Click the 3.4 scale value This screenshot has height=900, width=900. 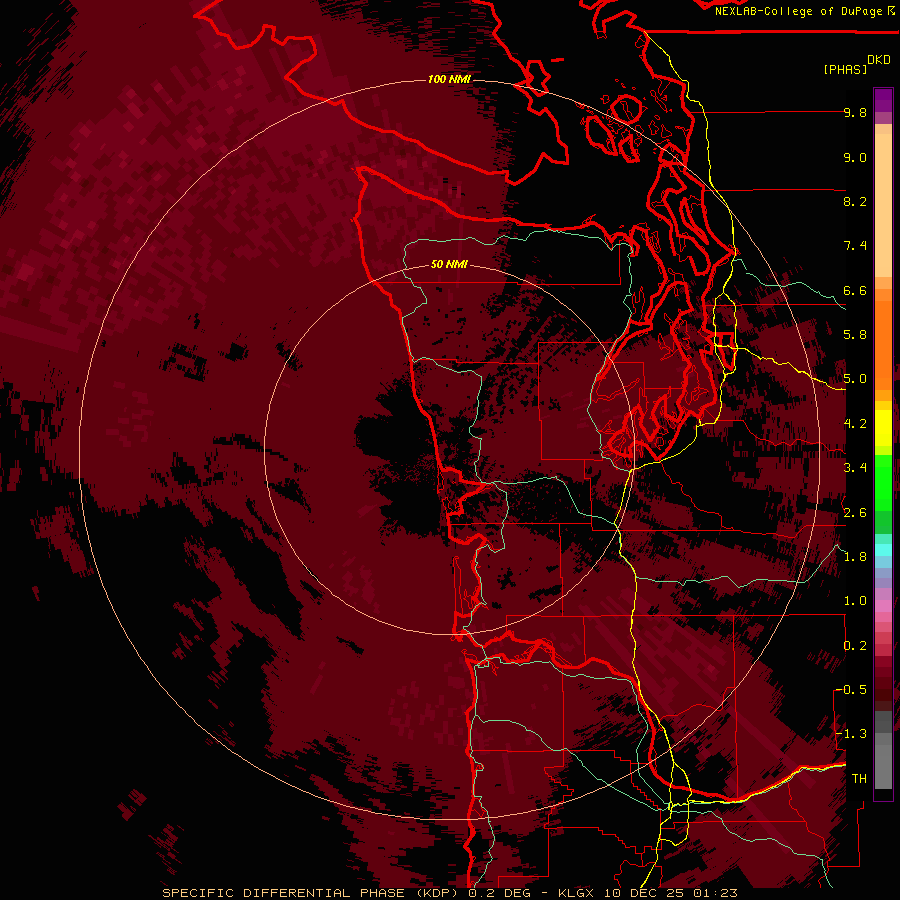point(855,468)
